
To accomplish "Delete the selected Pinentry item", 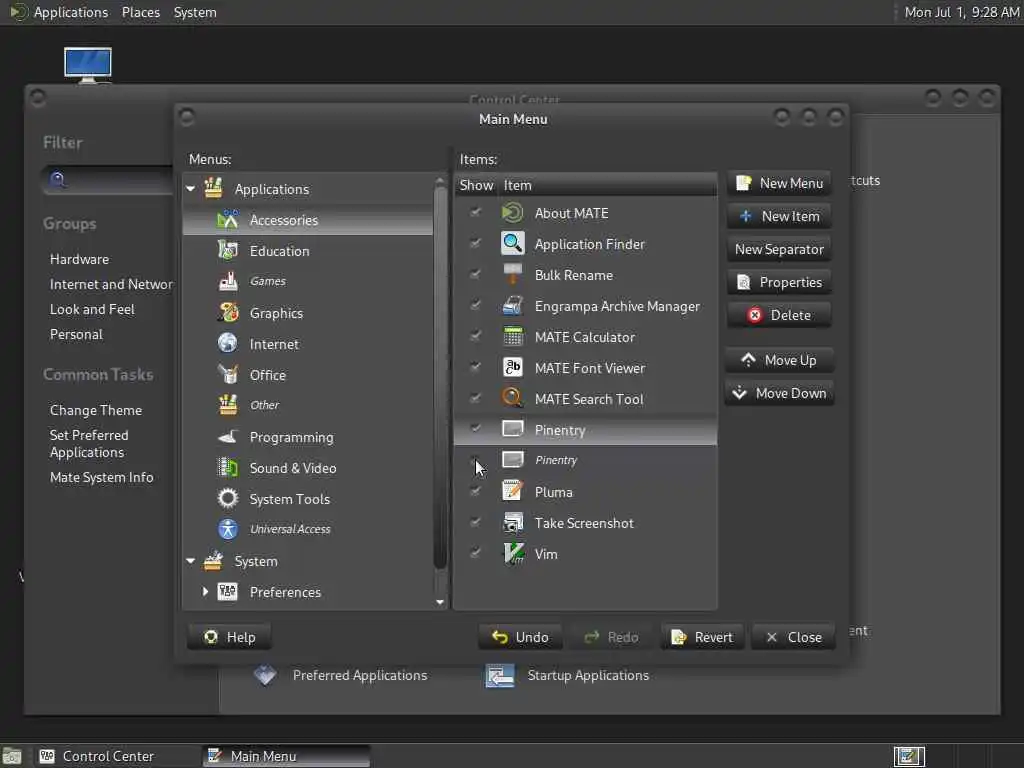I will point(779,315).
